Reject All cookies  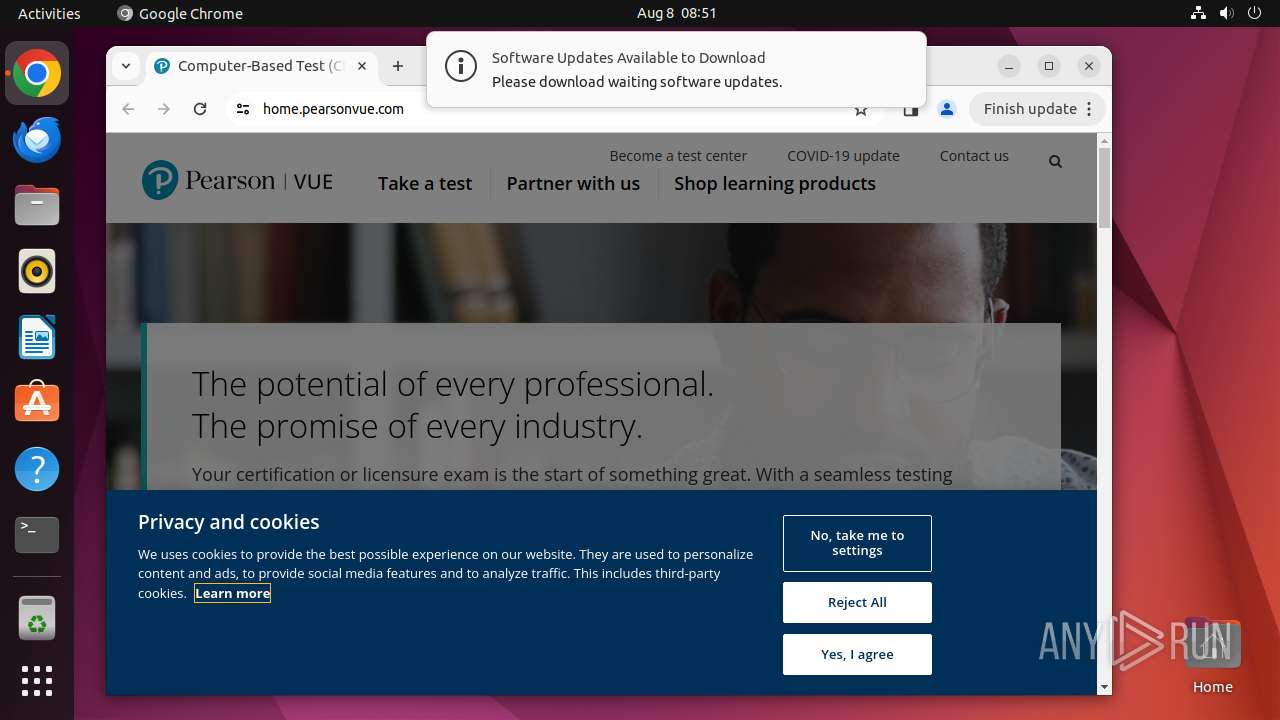(857, 602)
